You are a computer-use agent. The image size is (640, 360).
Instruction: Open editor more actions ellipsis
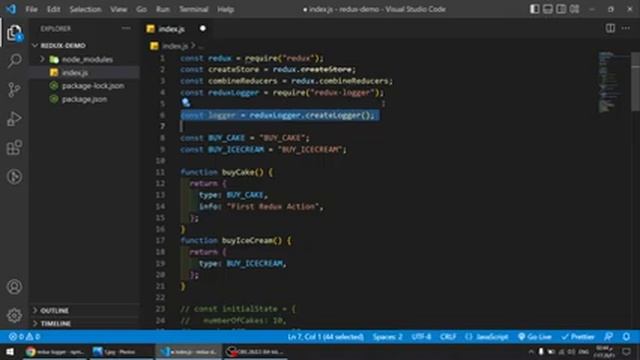[x=626, y=28]
